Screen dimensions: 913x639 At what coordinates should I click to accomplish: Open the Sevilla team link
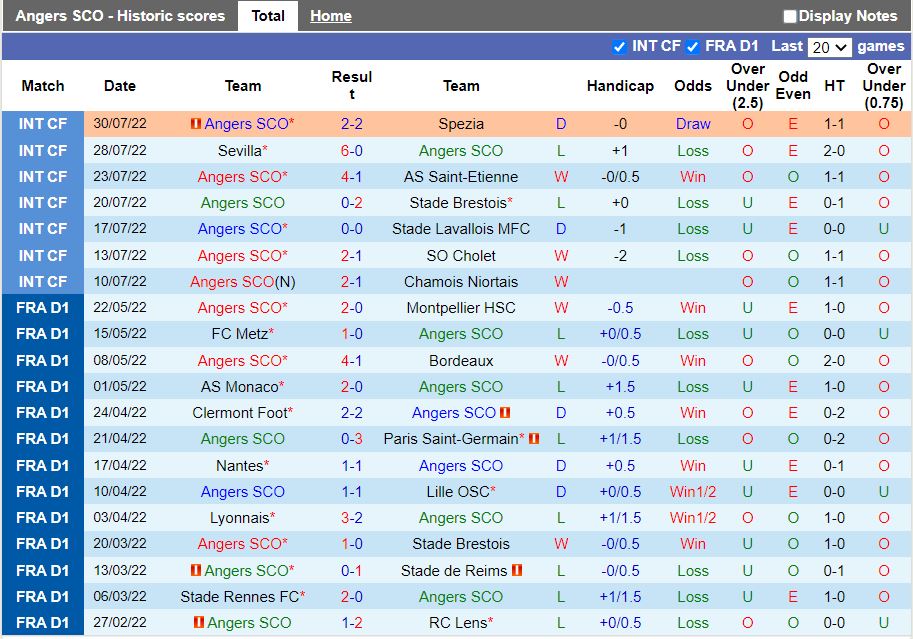tap(239, 151)
